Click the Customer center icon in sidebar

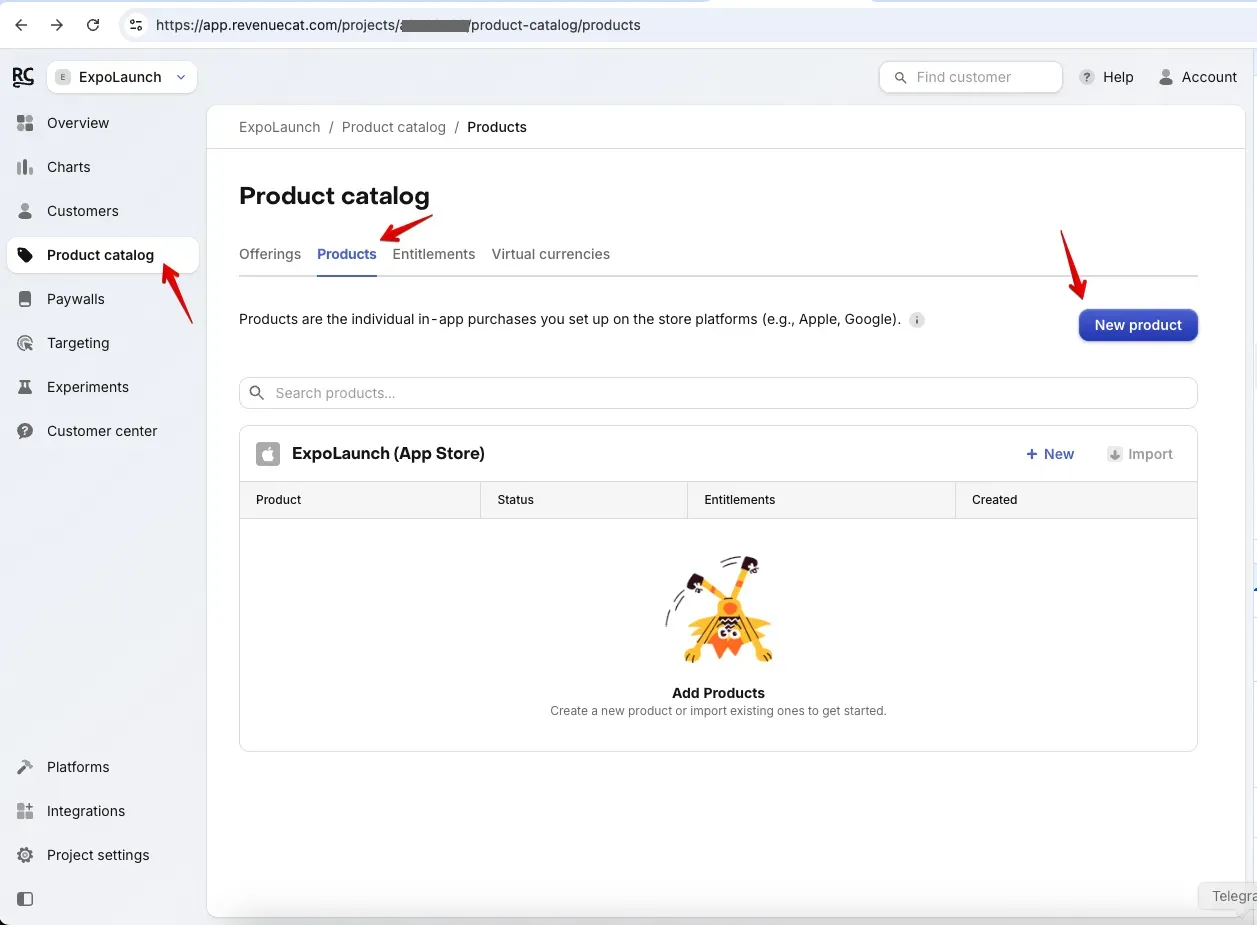point(25,431)
